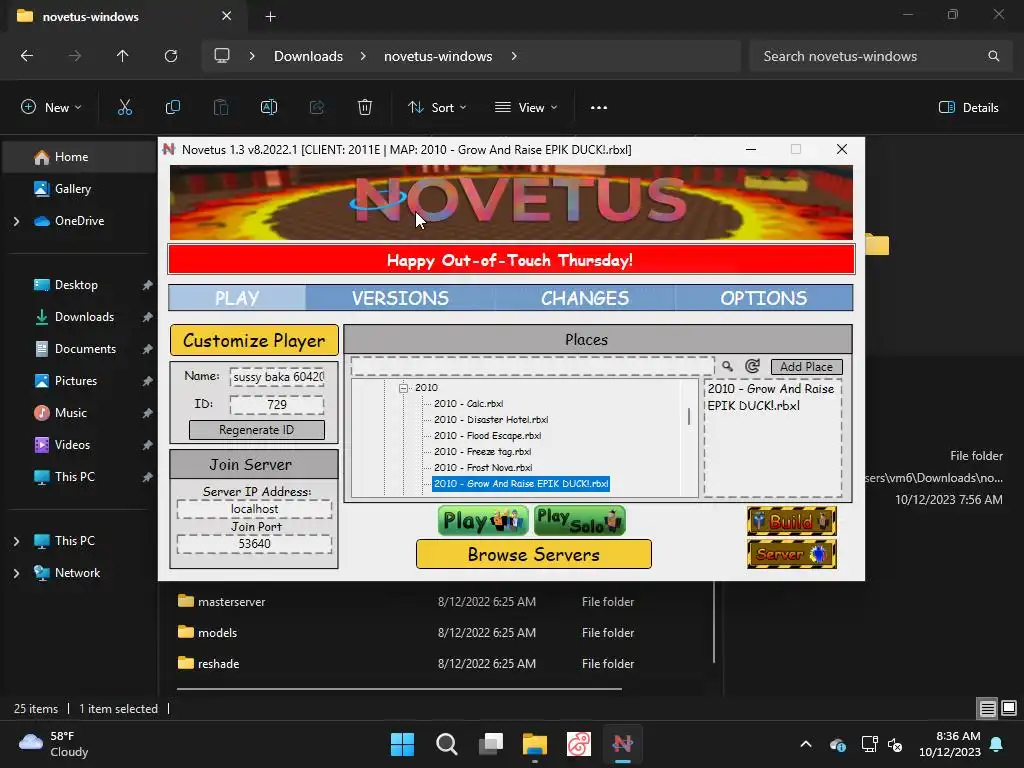Go up one folder level

[122, 56]
